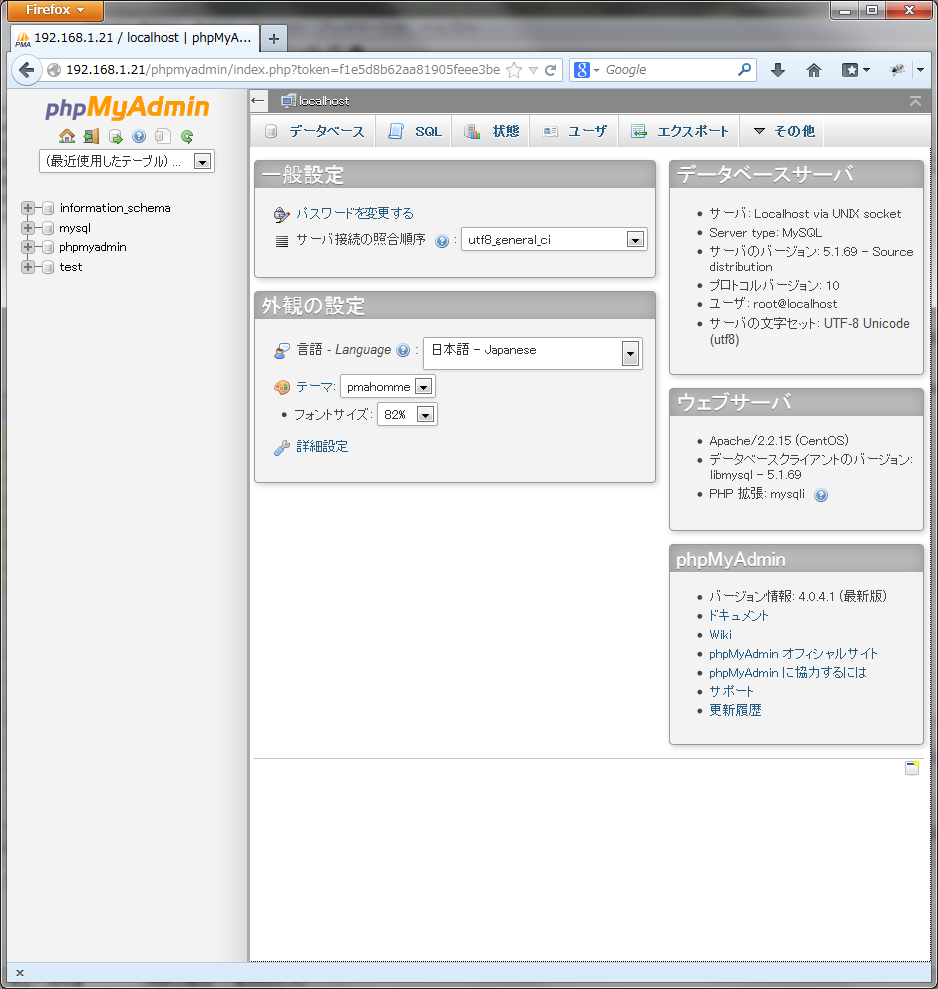Click the add-on icon in Firefox toolbar
Viewport: 938px width, 989px height.
(897, 70)
